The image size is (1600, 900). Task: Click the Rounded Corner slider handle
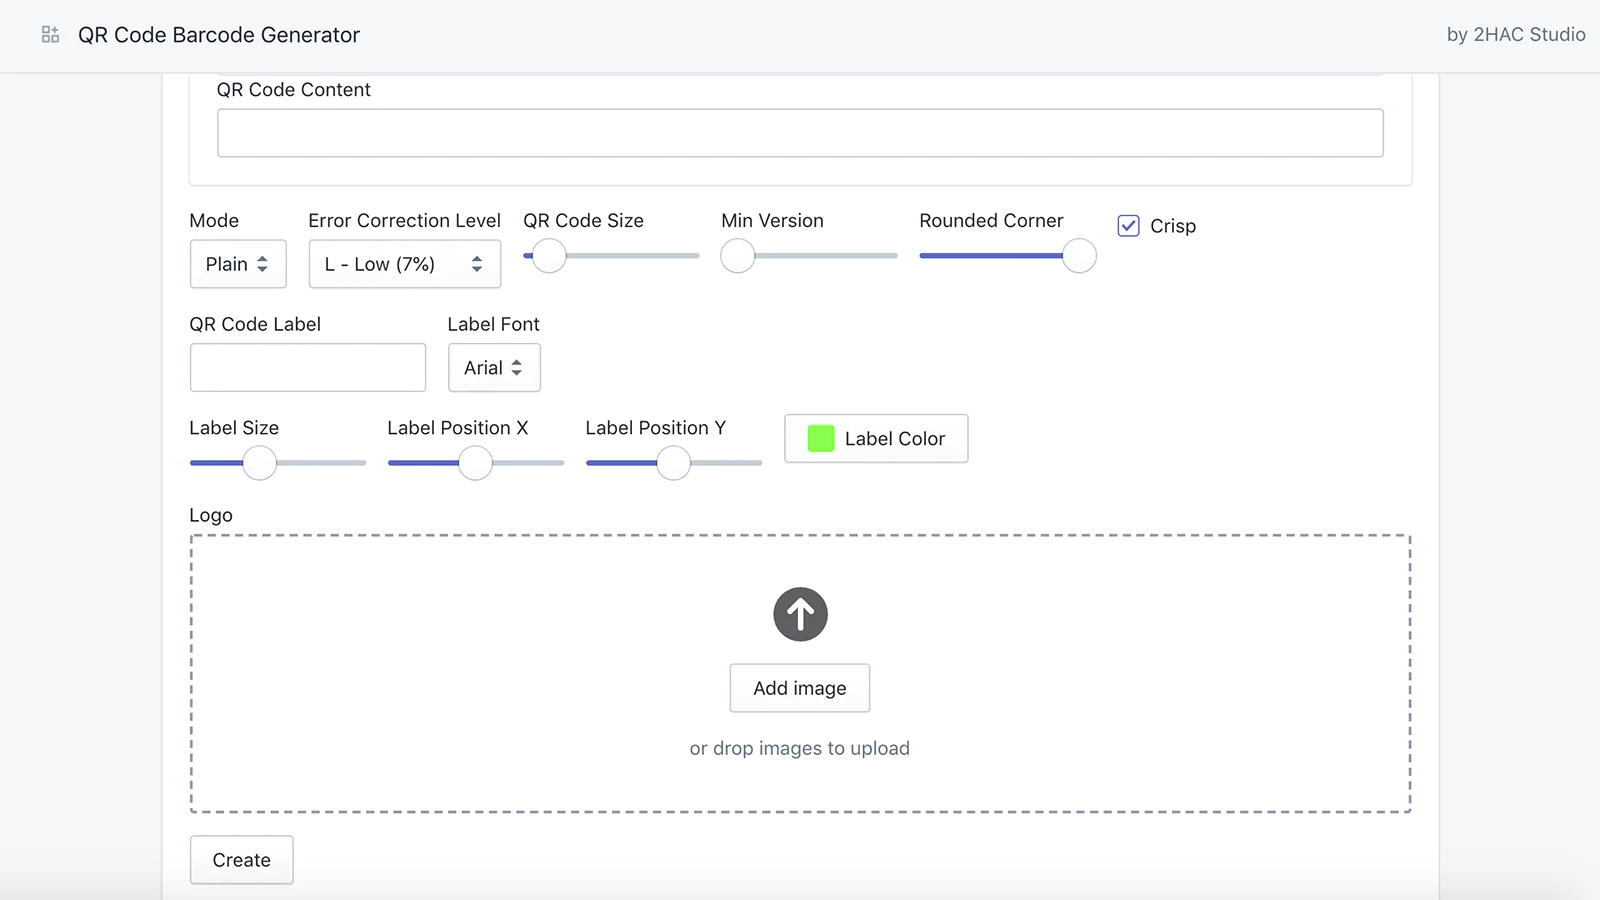[1079, 256]
